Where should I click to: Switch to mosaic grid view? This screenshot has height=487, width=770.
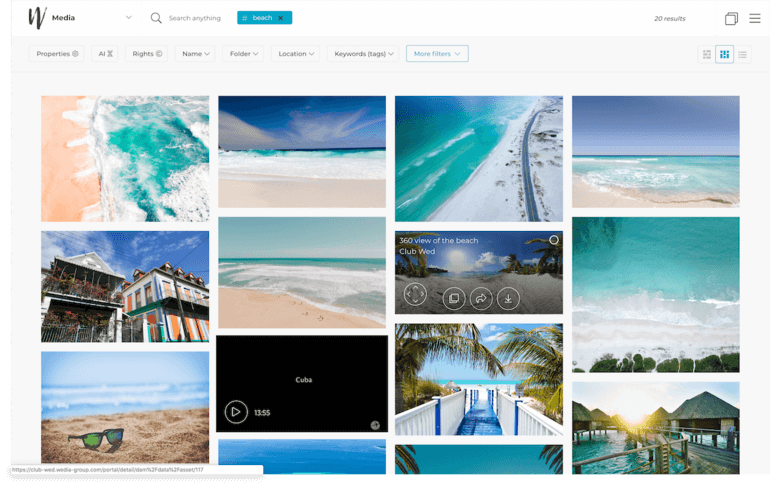(724, 54)
